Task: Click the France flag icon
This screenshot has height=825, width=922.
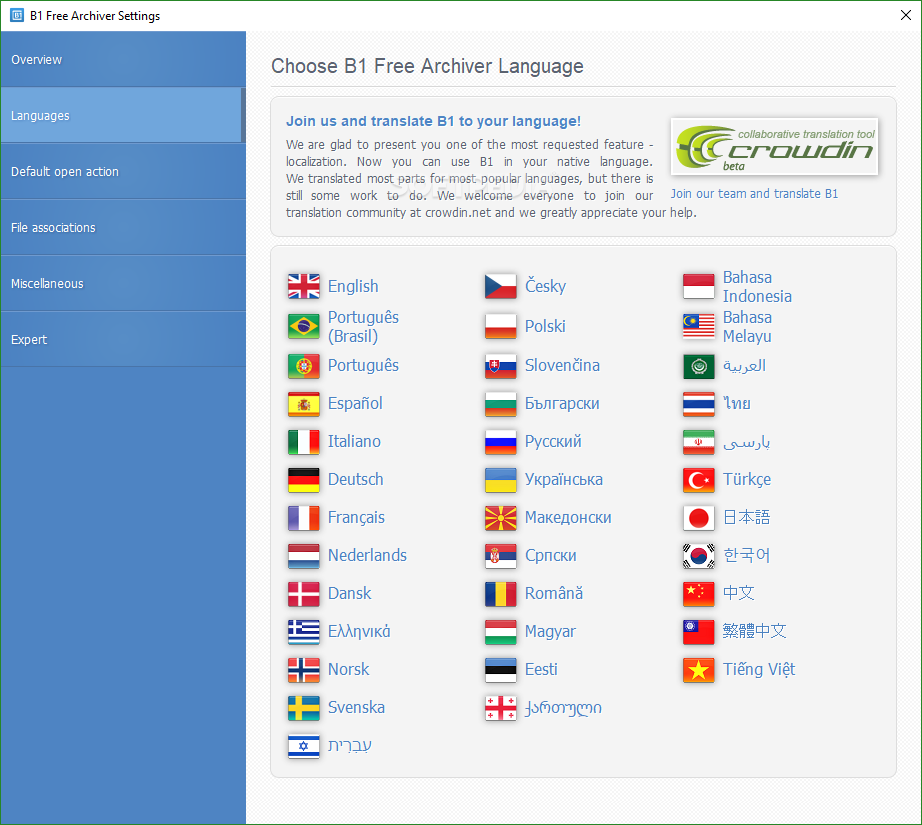Action: tap(303, 518)
